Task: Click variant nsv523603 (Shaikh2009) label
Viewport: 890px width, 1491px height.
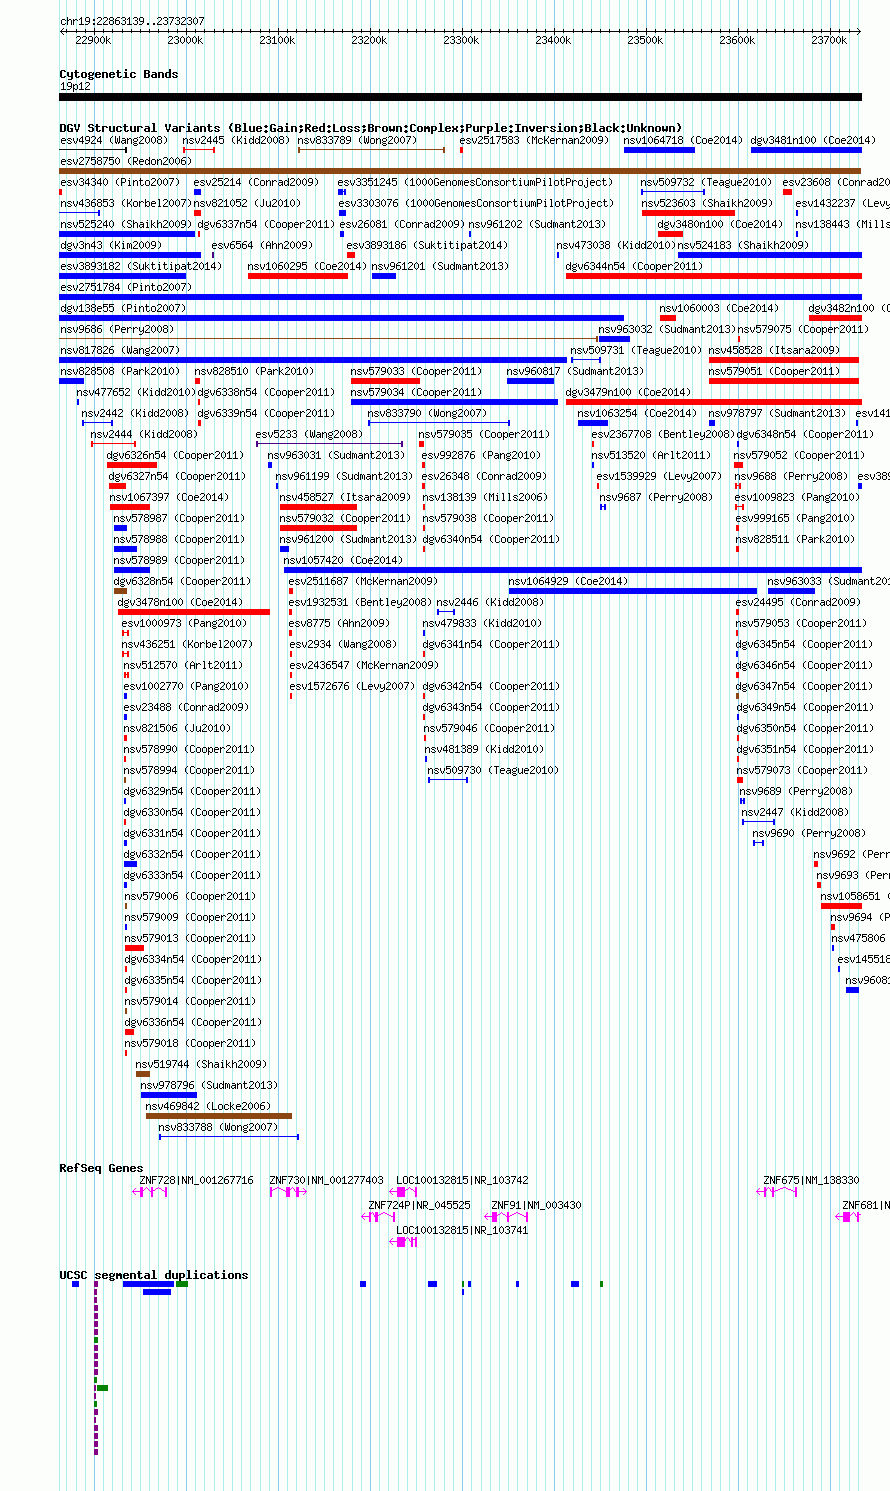Action: (707, 203)
